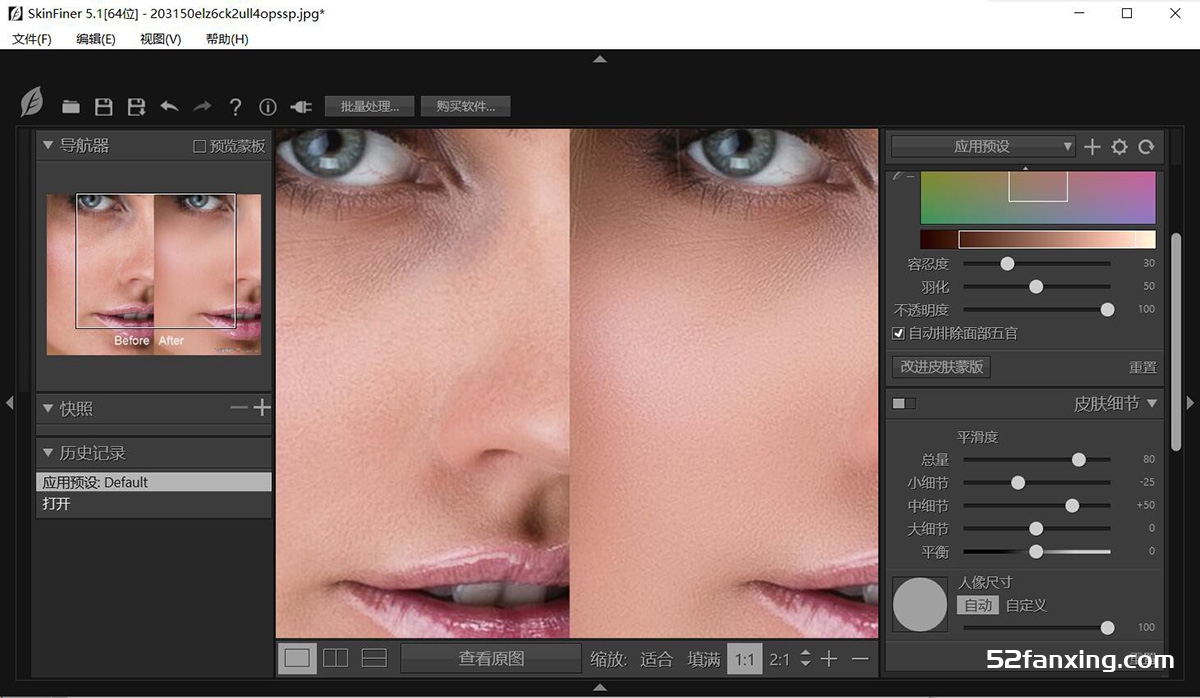The height and width of the screenshot is (698, 1200).
Task: Switch to side-by-side split view layout
Action: pos(336,658)
